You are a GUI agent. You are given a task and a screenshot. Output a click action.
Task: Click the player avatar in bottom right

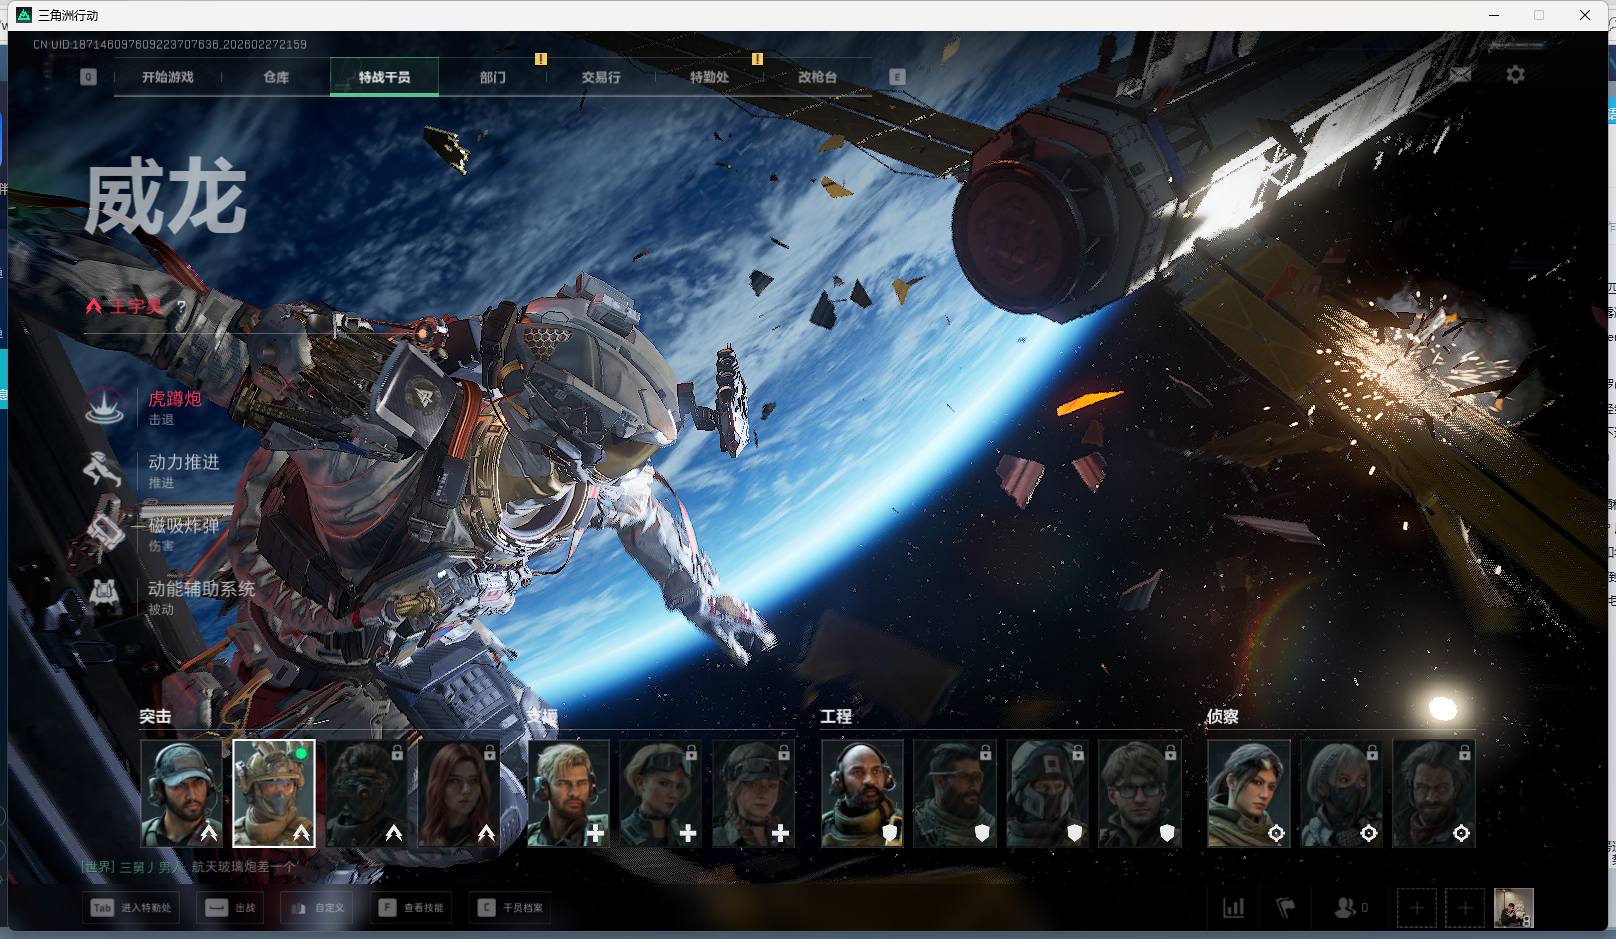pos(1512,908)
